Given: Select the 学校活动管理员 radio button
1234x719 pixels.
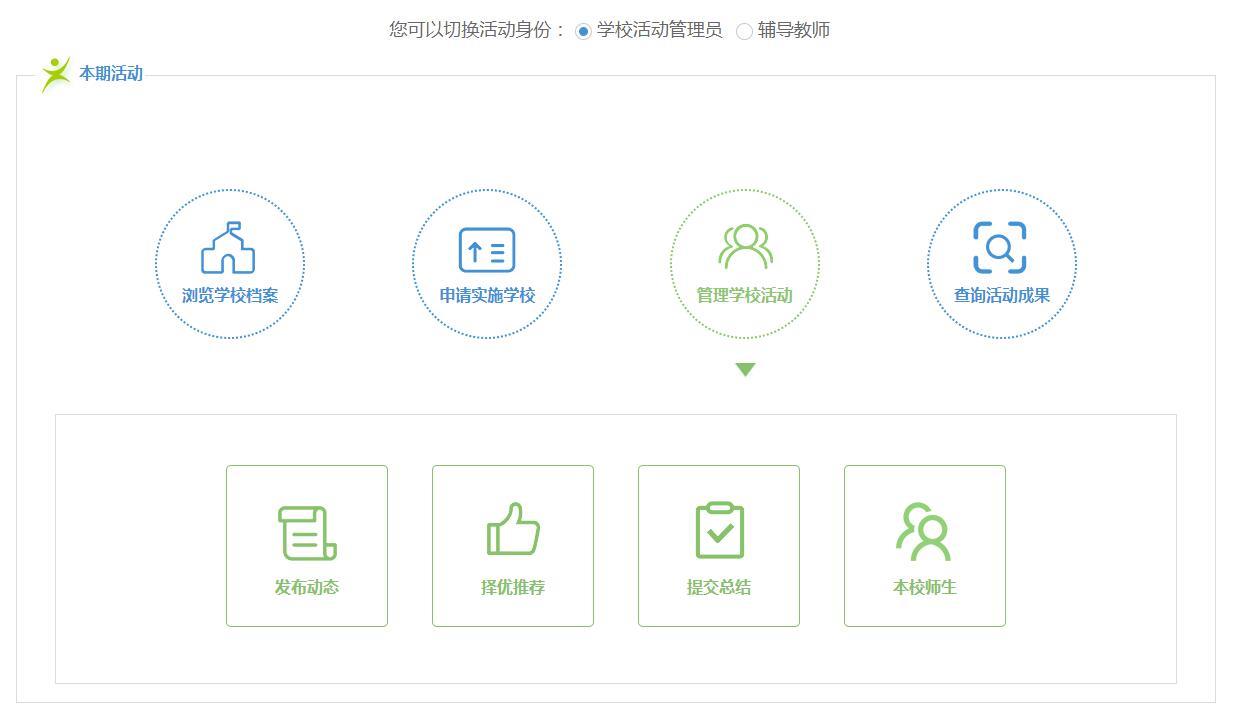Looking at the screenshot, I should tap(584, 31).
